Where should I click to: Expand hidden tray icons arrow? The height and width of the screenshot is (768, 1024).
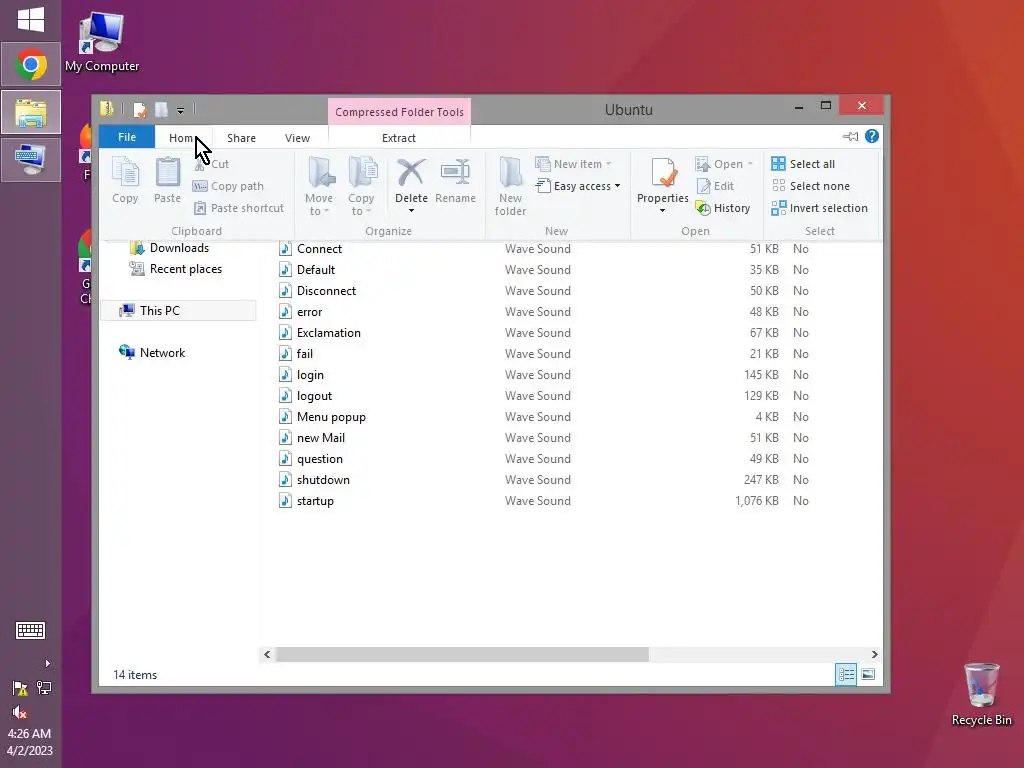point(47,664)
